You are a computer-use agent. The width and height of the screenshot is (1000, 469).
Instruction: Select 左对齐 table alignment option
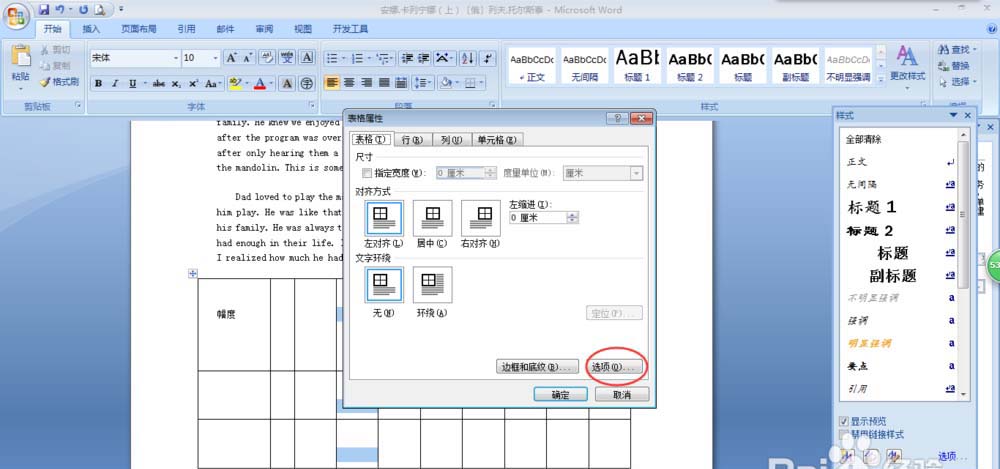tap(384, 218)
